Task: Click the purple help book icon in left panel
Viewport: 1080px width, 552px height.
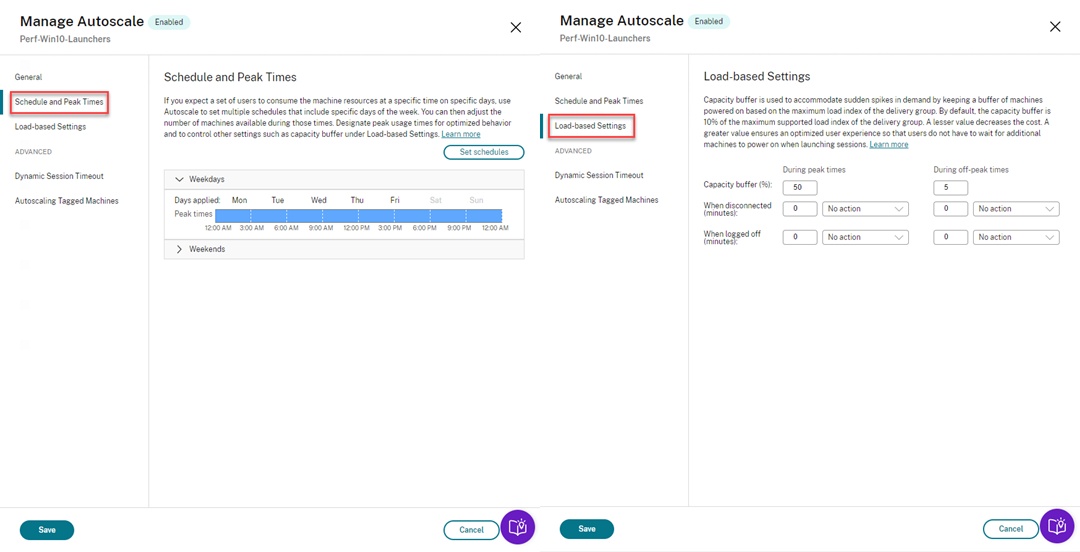Action: point(518,527)
